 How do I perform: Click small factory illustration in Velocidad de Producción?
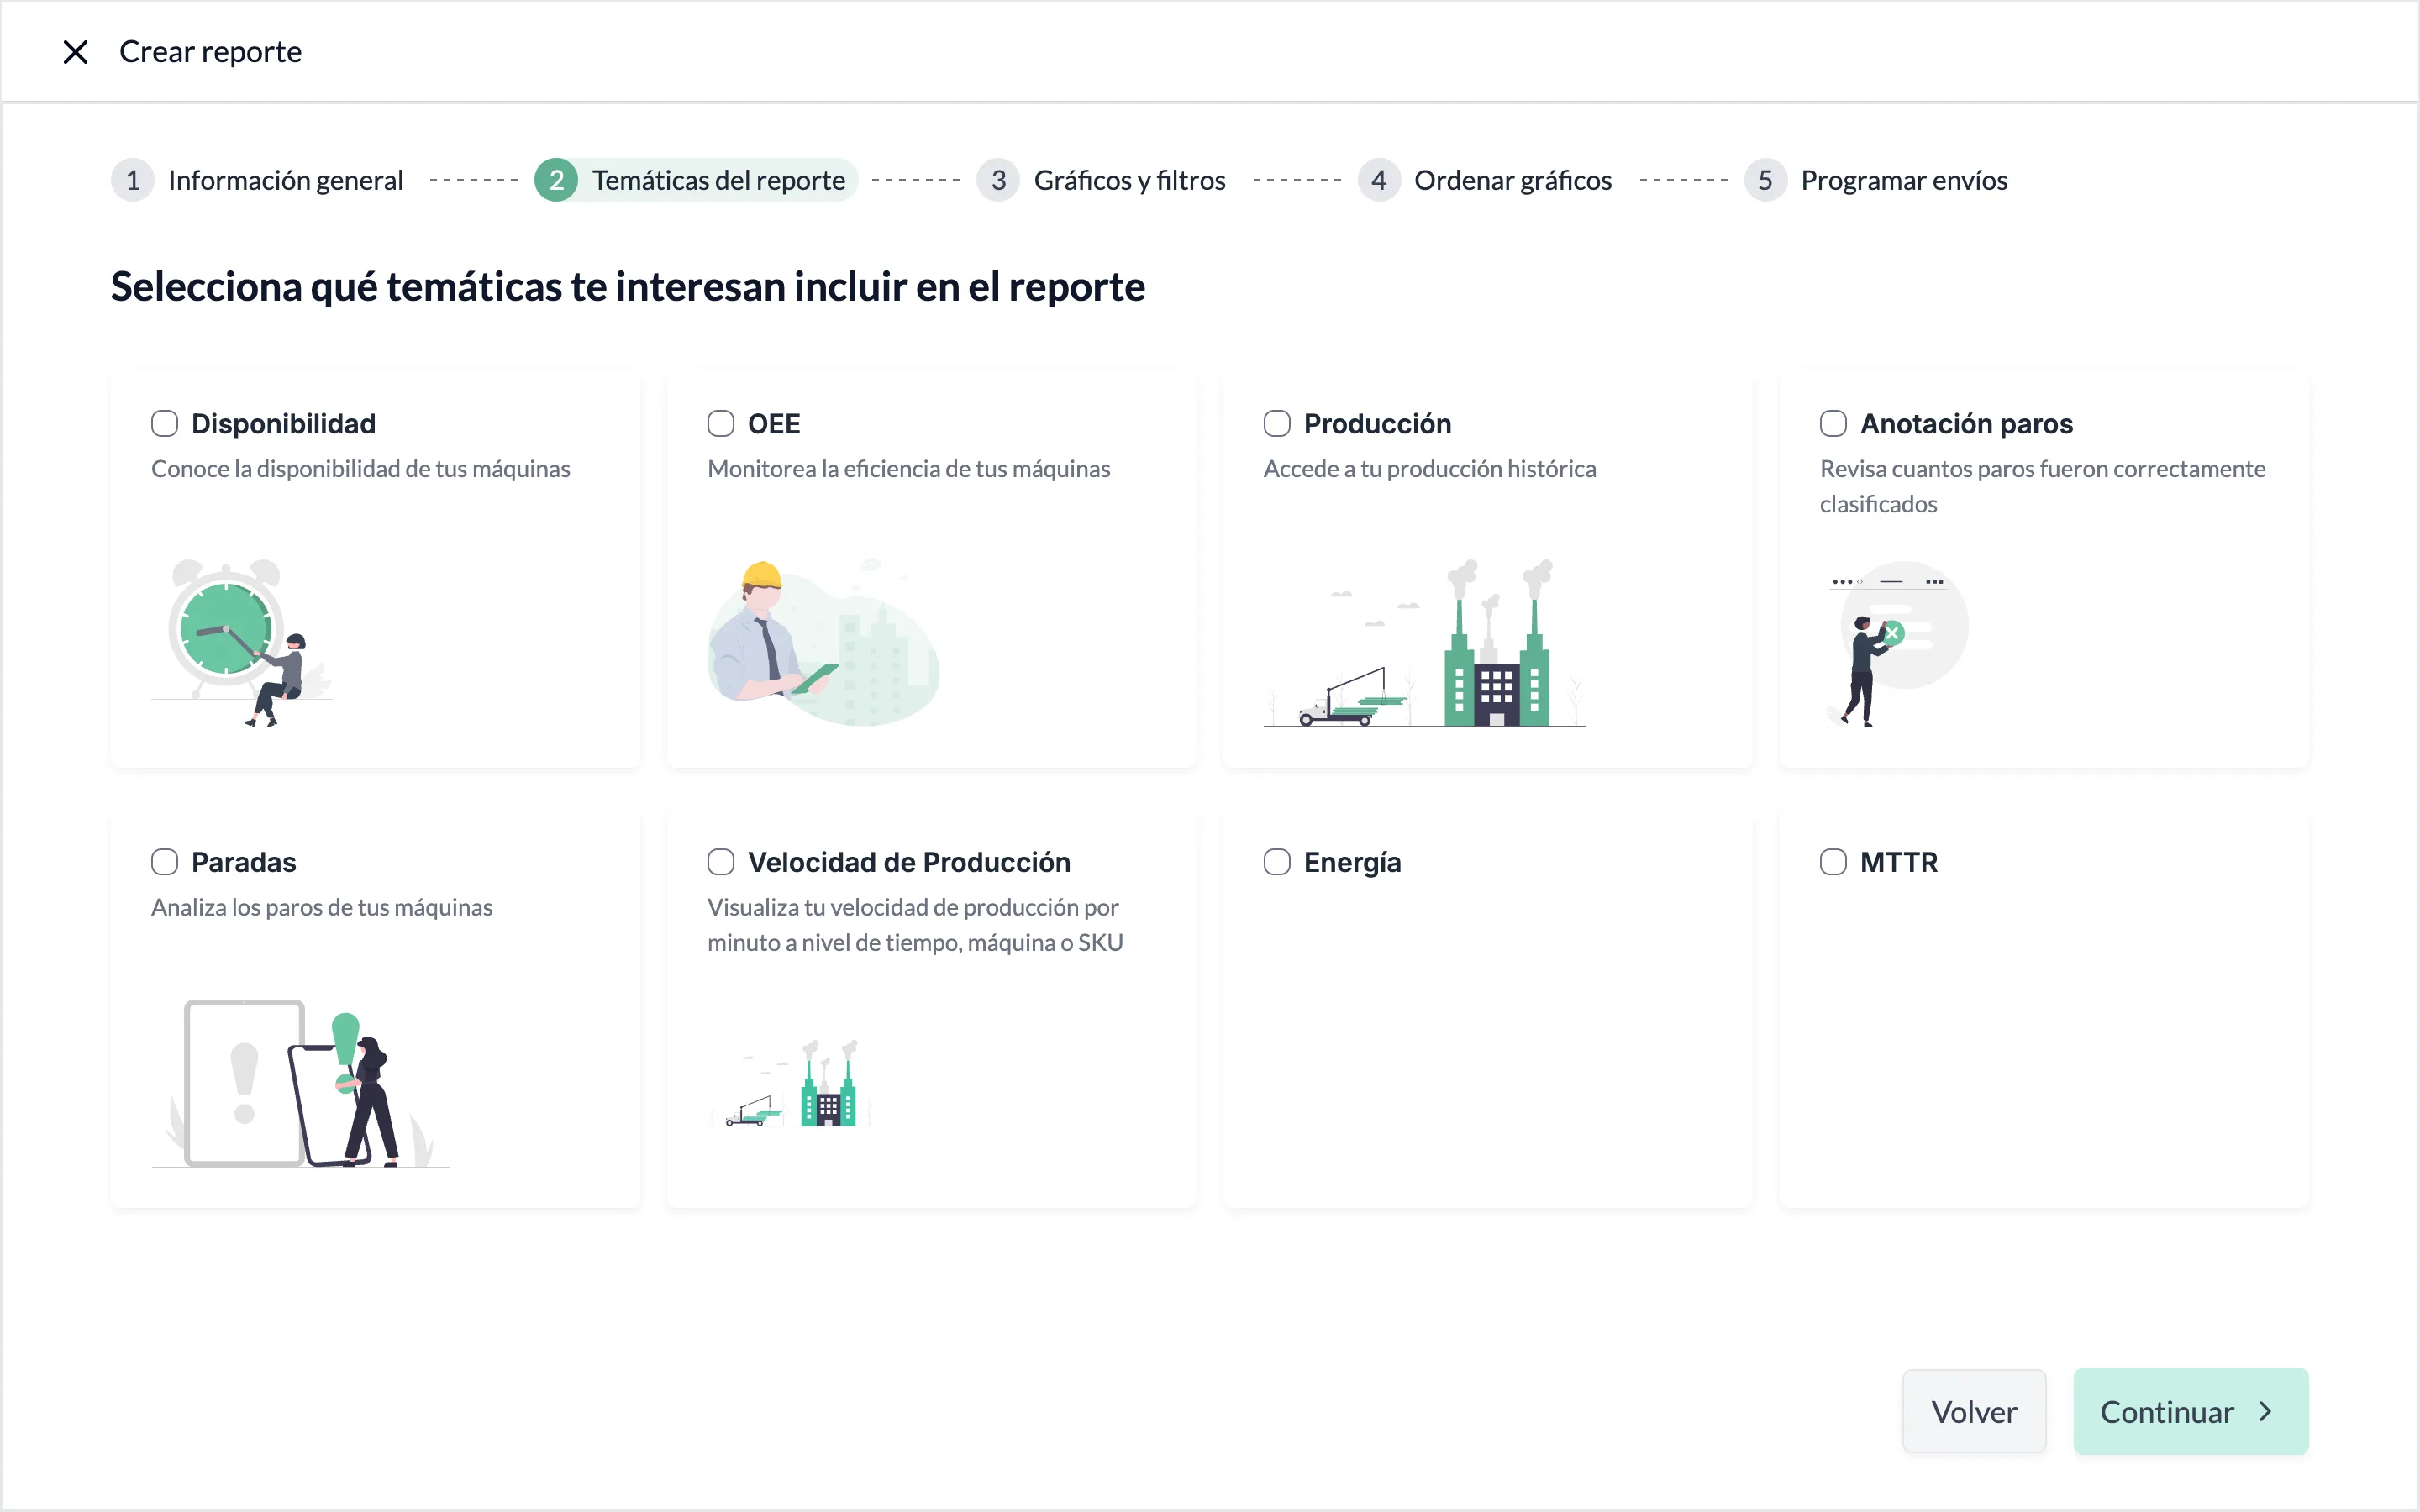[x=791, y=1083]
